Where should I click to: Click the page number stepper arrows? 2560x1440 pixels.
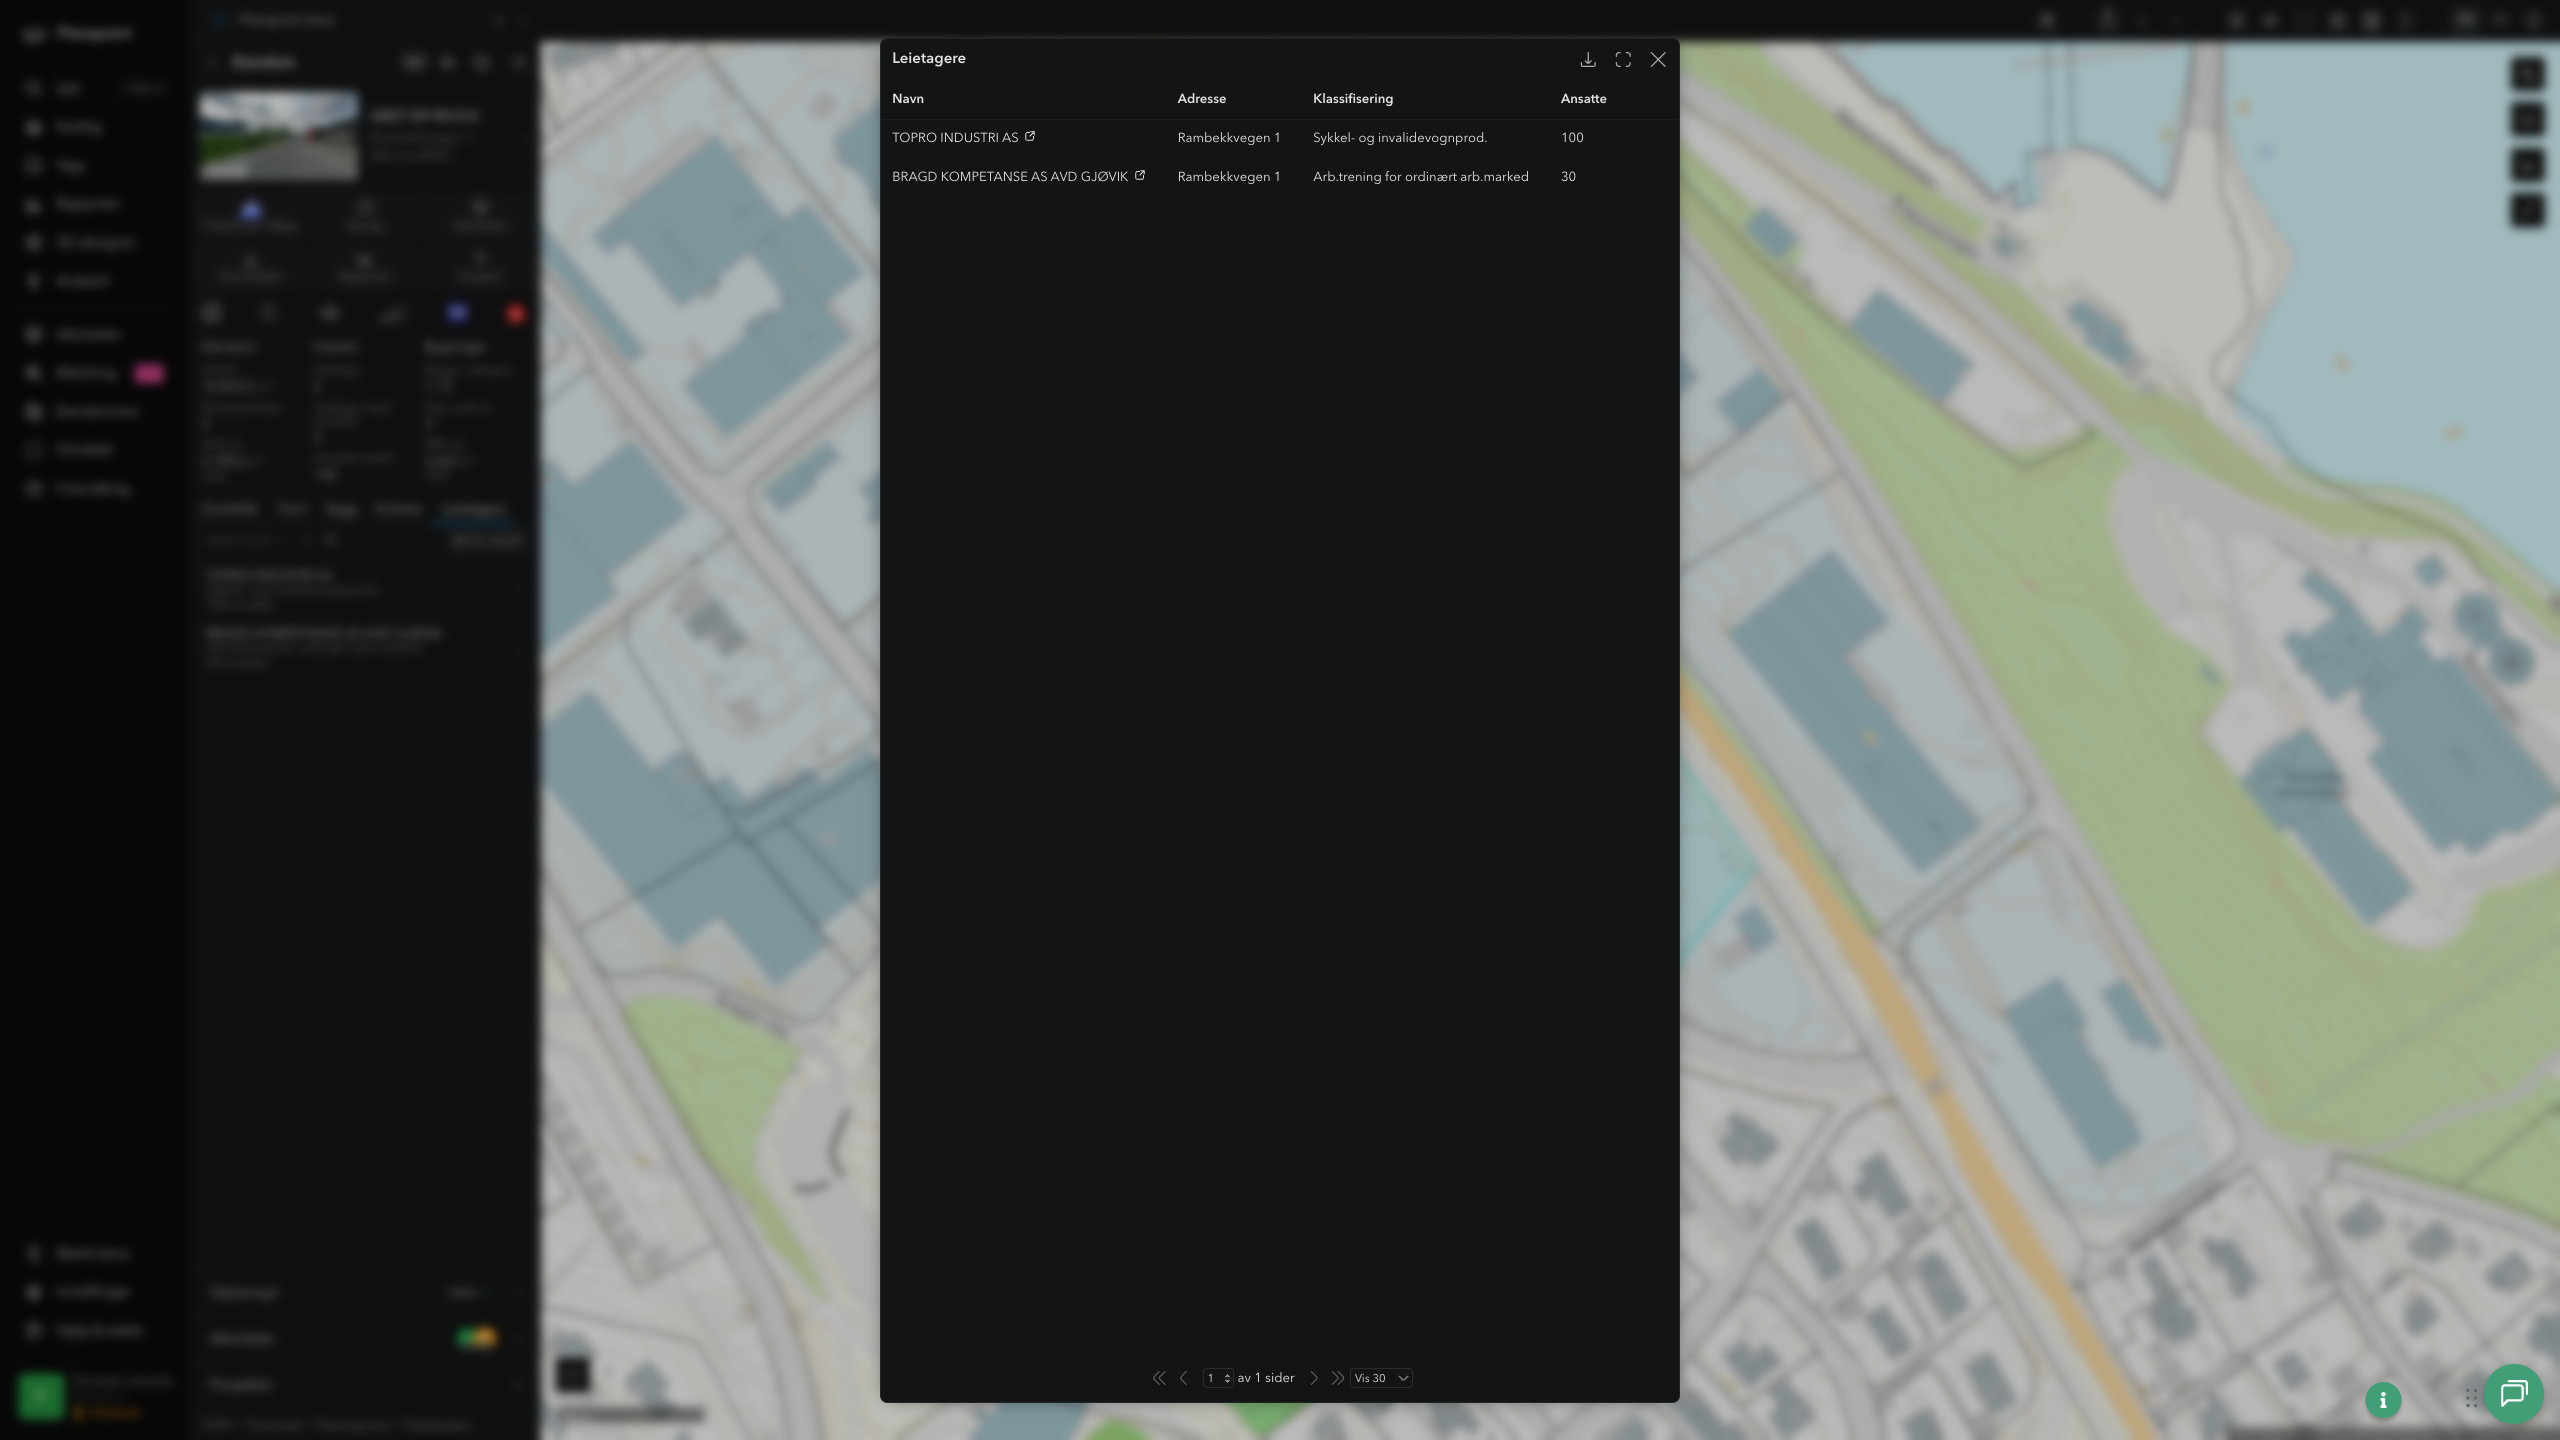coord(1227,1378)
